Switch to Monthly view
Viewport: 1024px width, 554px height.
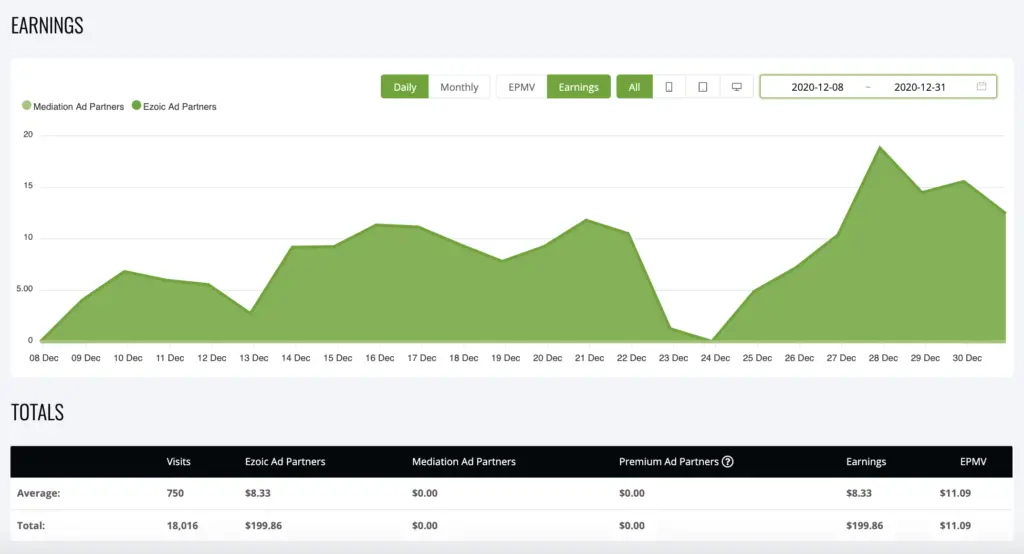point(459,87)
